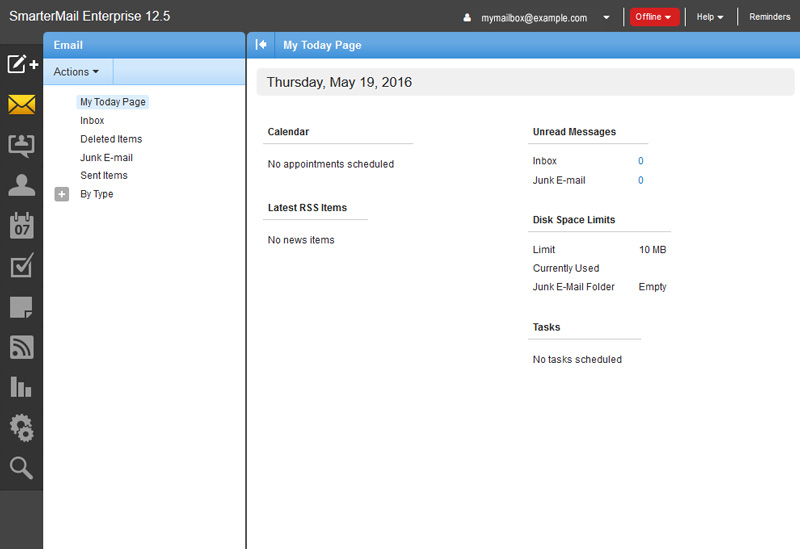Screen dimensions: 800x549
Task: Click the Empty value for junk folder
Action: click(653, 287)
